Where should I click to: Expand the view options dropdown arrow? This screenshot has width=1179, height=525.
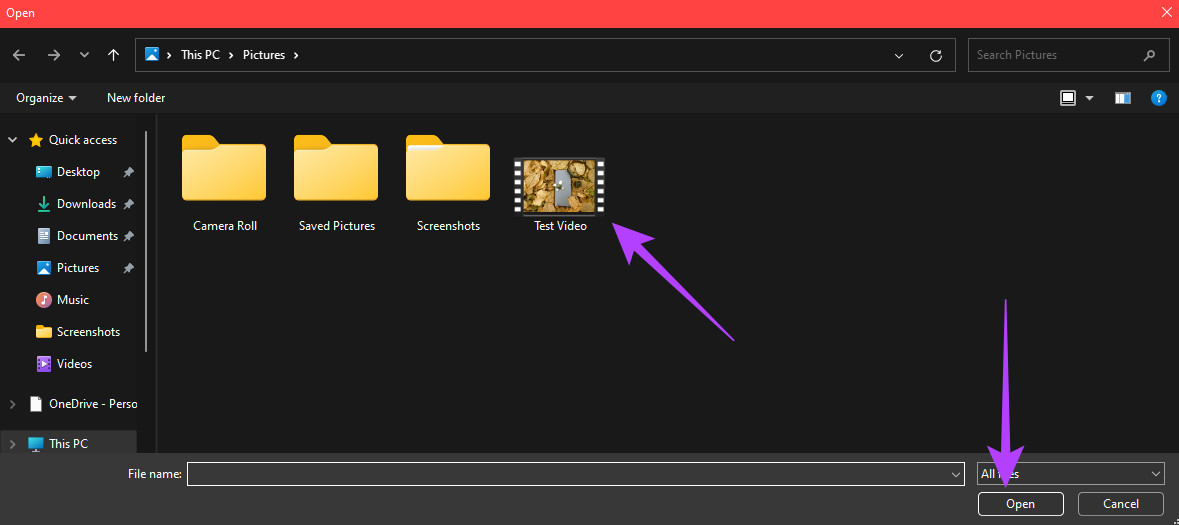tap(1090, 98)
